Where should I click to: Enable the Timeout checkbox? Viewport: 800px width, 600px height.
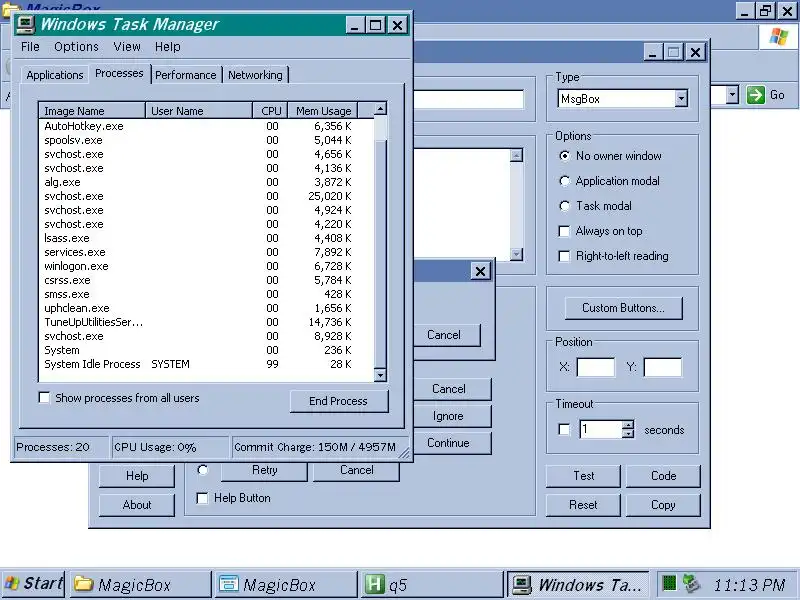point(564,430)
